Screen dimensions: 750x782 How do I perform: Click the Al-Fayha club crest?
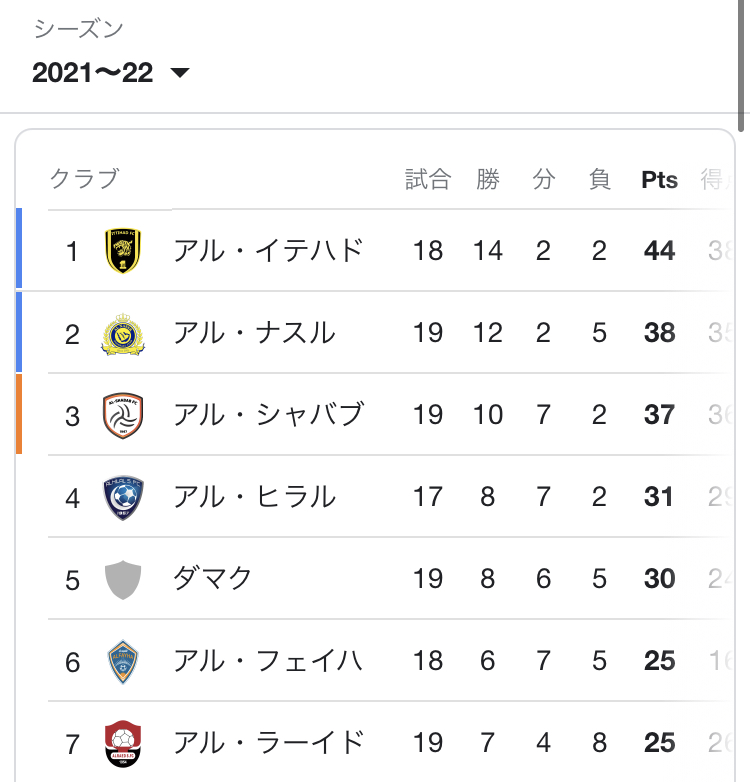(123, 661)
